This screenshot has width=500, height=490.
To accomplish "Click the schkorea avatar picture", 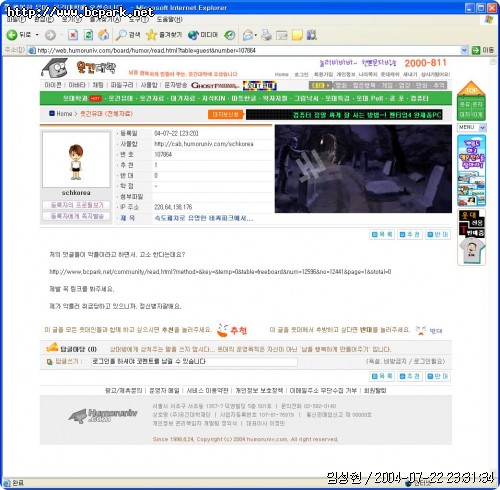I will [76, 160].
